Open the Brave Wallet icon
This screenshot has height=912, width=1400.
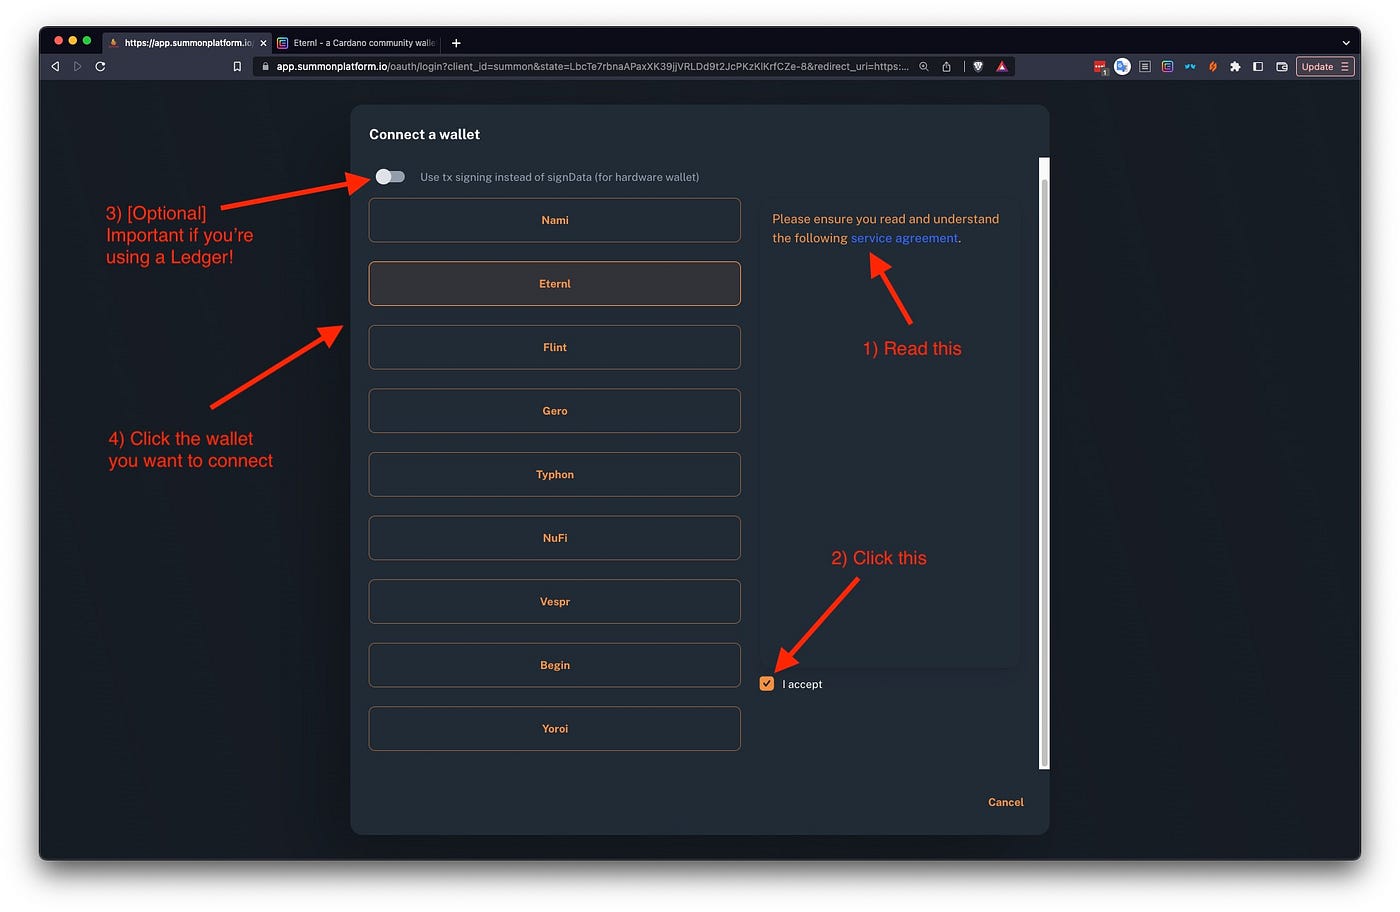1282,67
